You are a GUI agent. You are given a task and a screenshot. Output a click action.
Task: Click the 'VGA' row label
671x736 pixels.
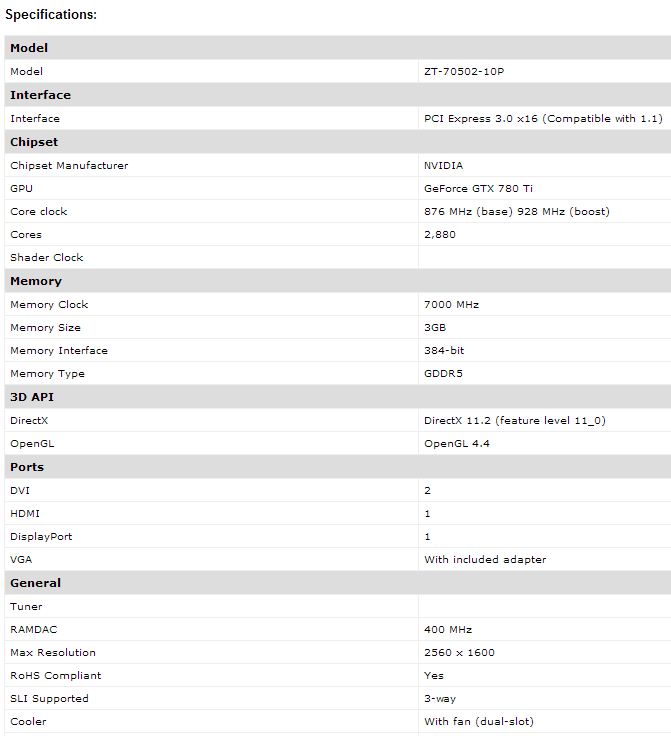(x=21, y=559)
